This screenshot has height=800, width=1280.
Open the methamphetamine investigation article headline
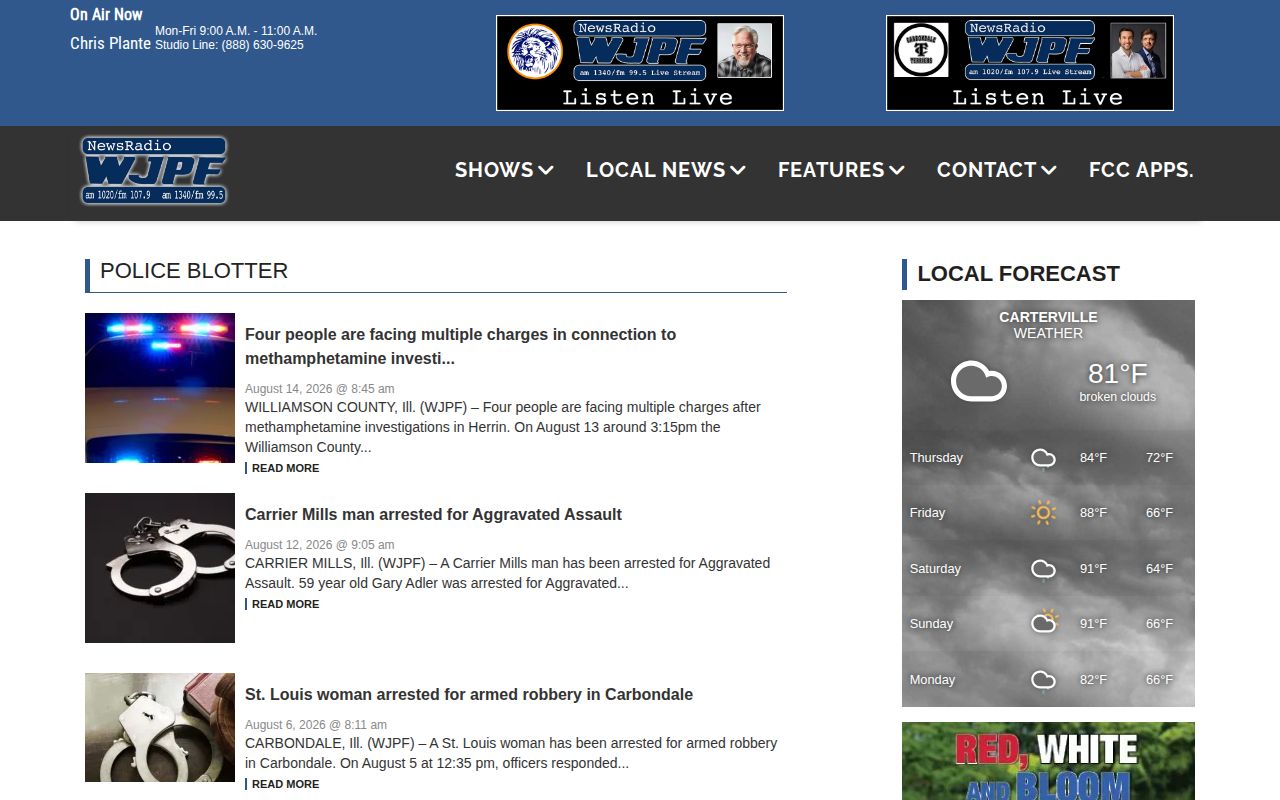pos(460,346)
